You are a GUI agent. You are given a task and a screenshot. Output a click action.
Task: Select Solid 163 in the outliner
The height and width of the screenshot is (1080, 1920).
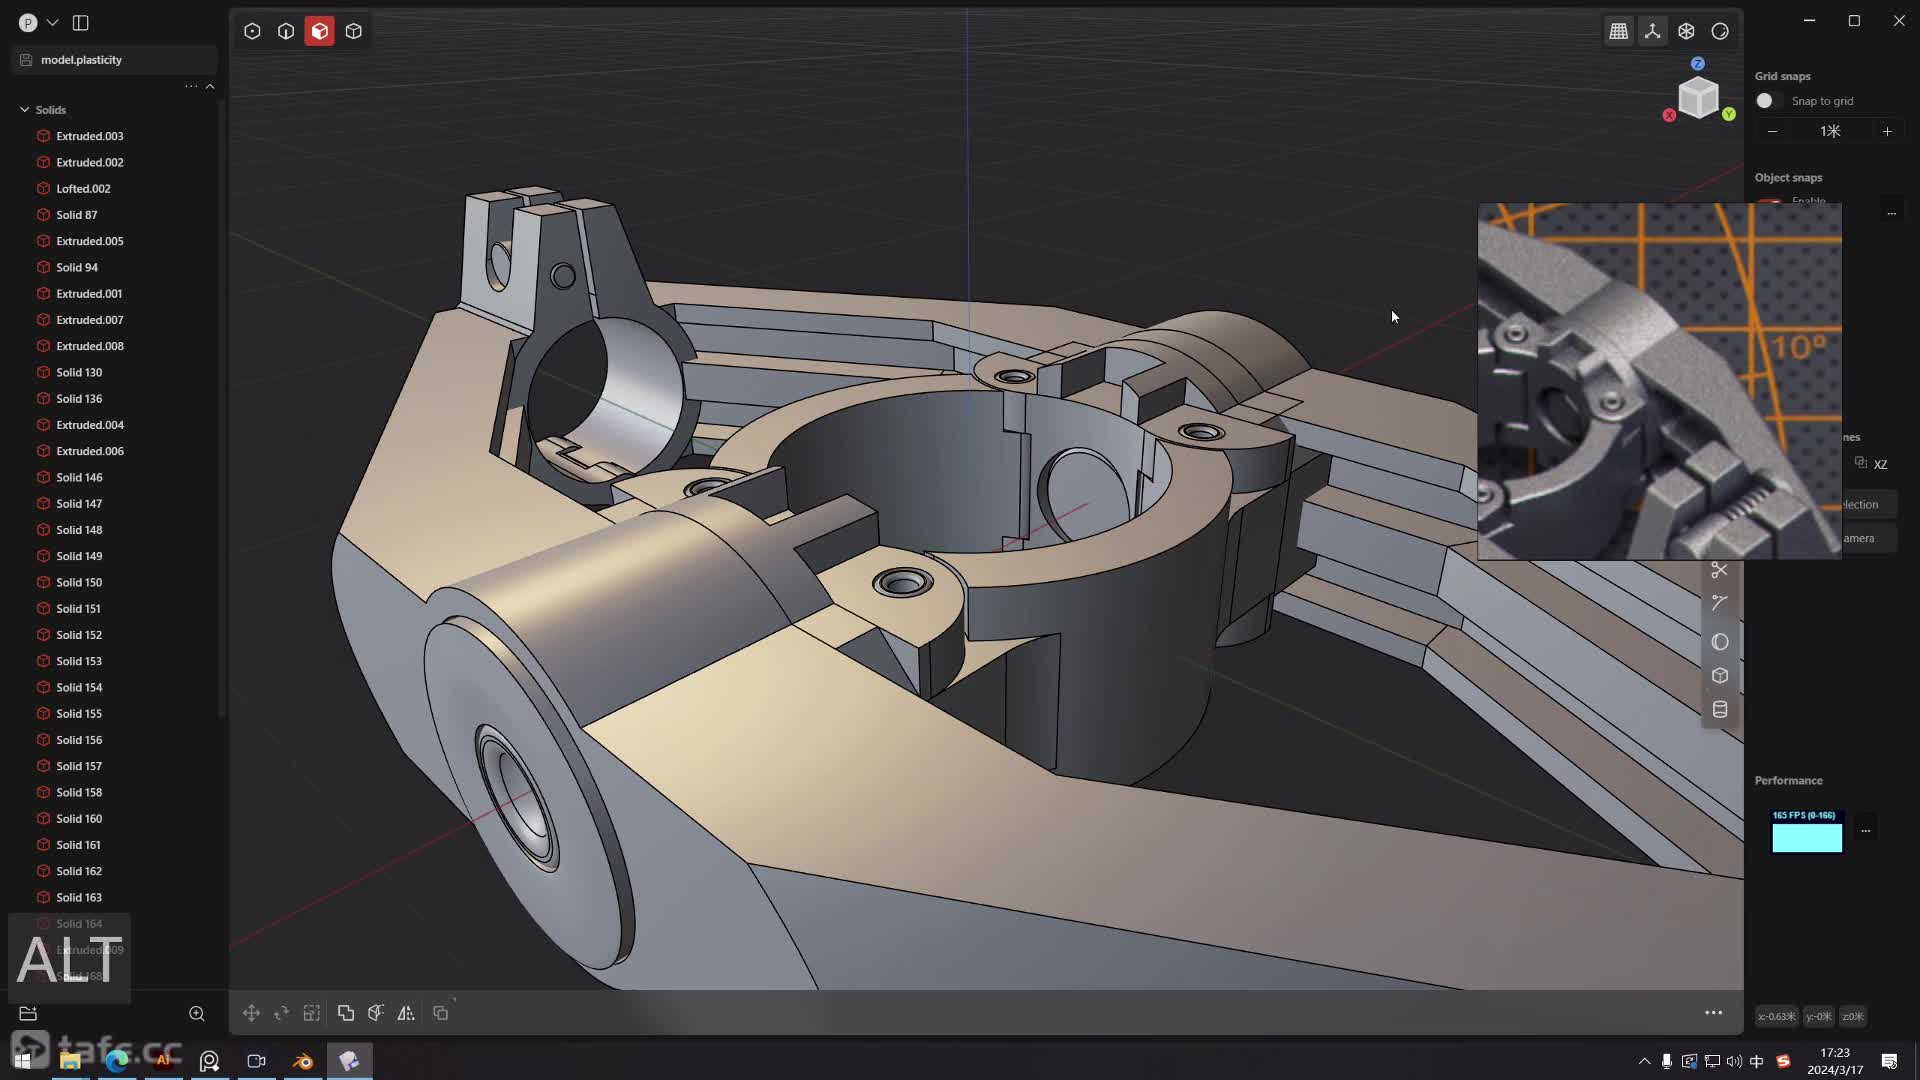pos(79,898)
